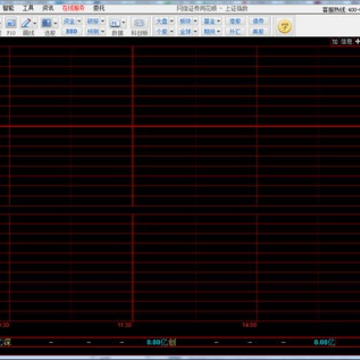
Task: Click the 板块 sector button label
Action: pyautogui.click(x=186, y=21)
